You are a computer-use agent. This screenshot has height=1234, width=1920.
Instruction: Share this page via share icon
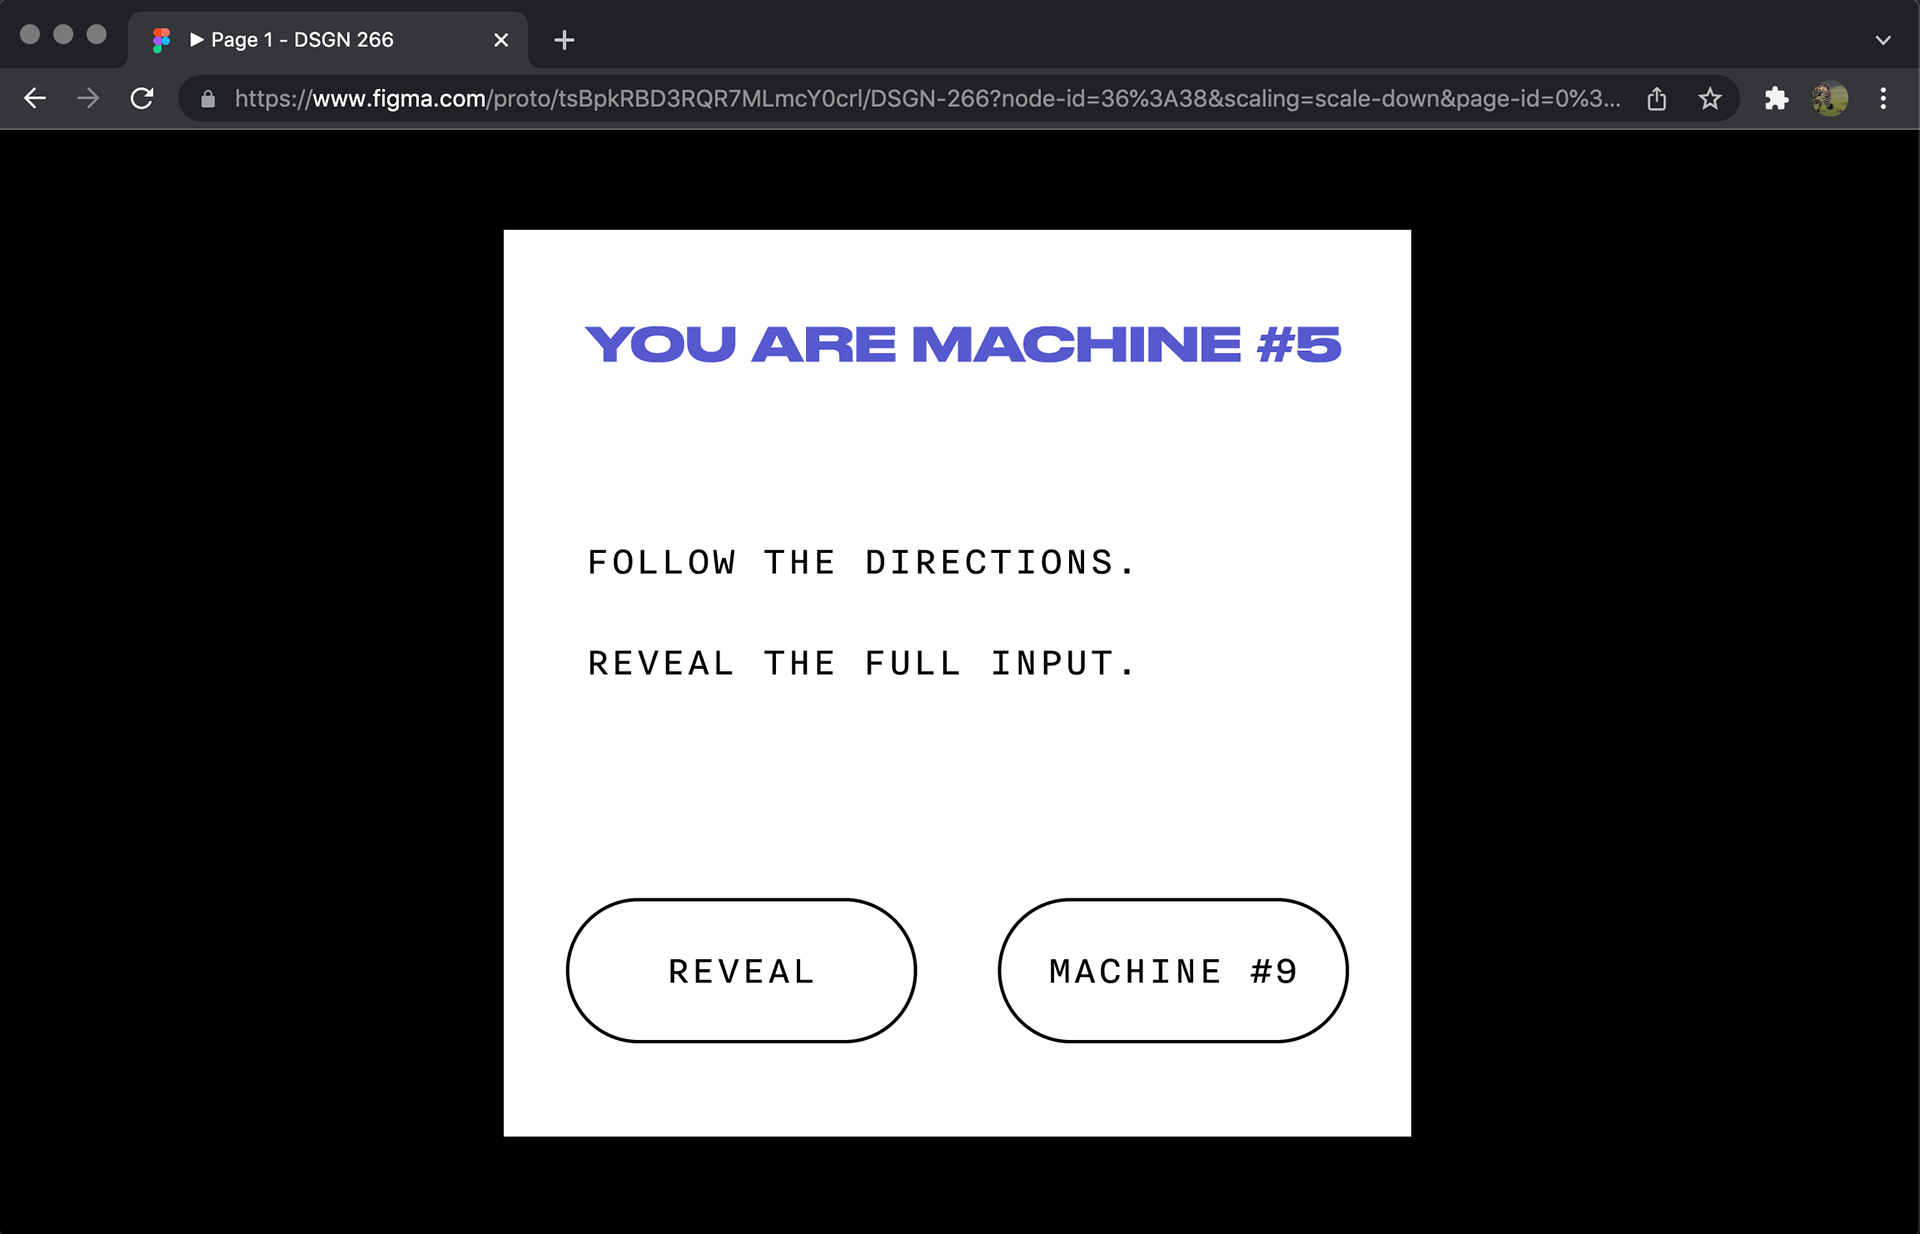point(1657,98)
